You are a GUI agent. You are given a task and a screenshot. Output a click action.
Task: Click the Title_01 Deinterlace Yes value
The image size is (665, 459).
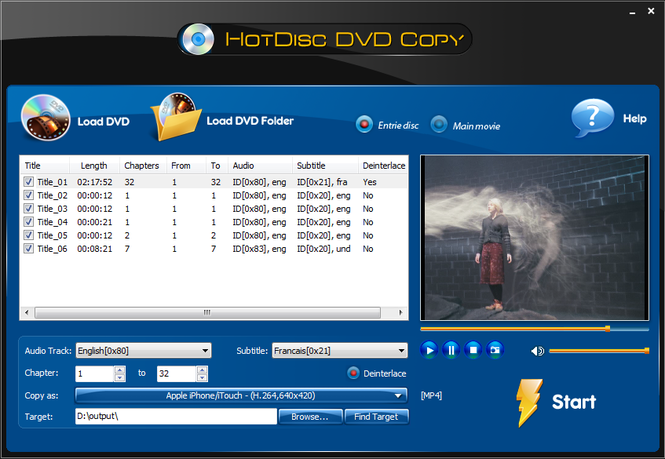pos(369,182)
